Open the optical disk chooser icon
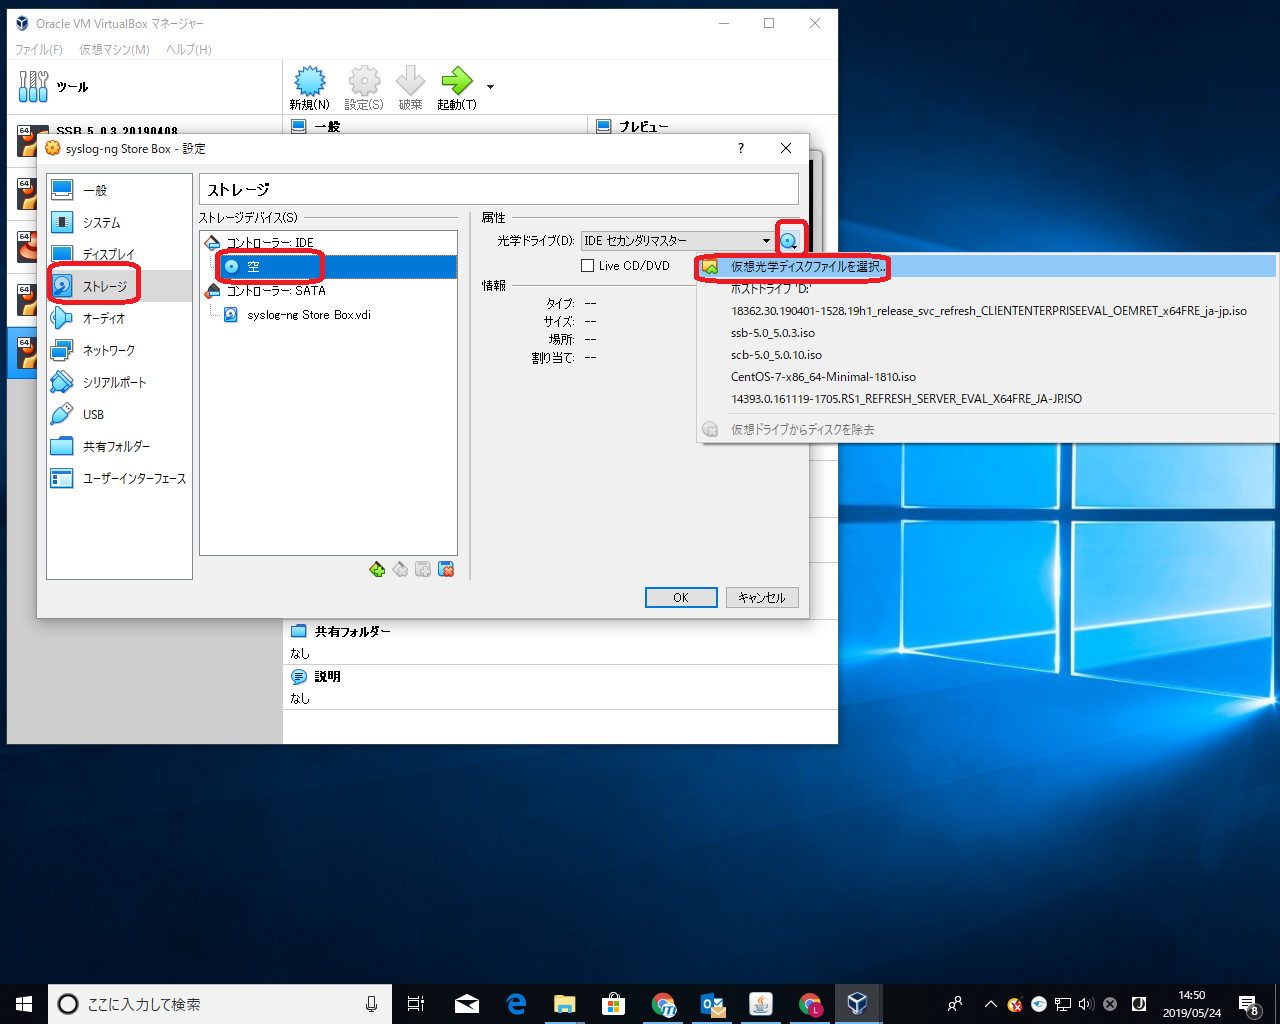Image resolution: width=1280 pixels, height=1024 pixels. [x=790, y=241]
